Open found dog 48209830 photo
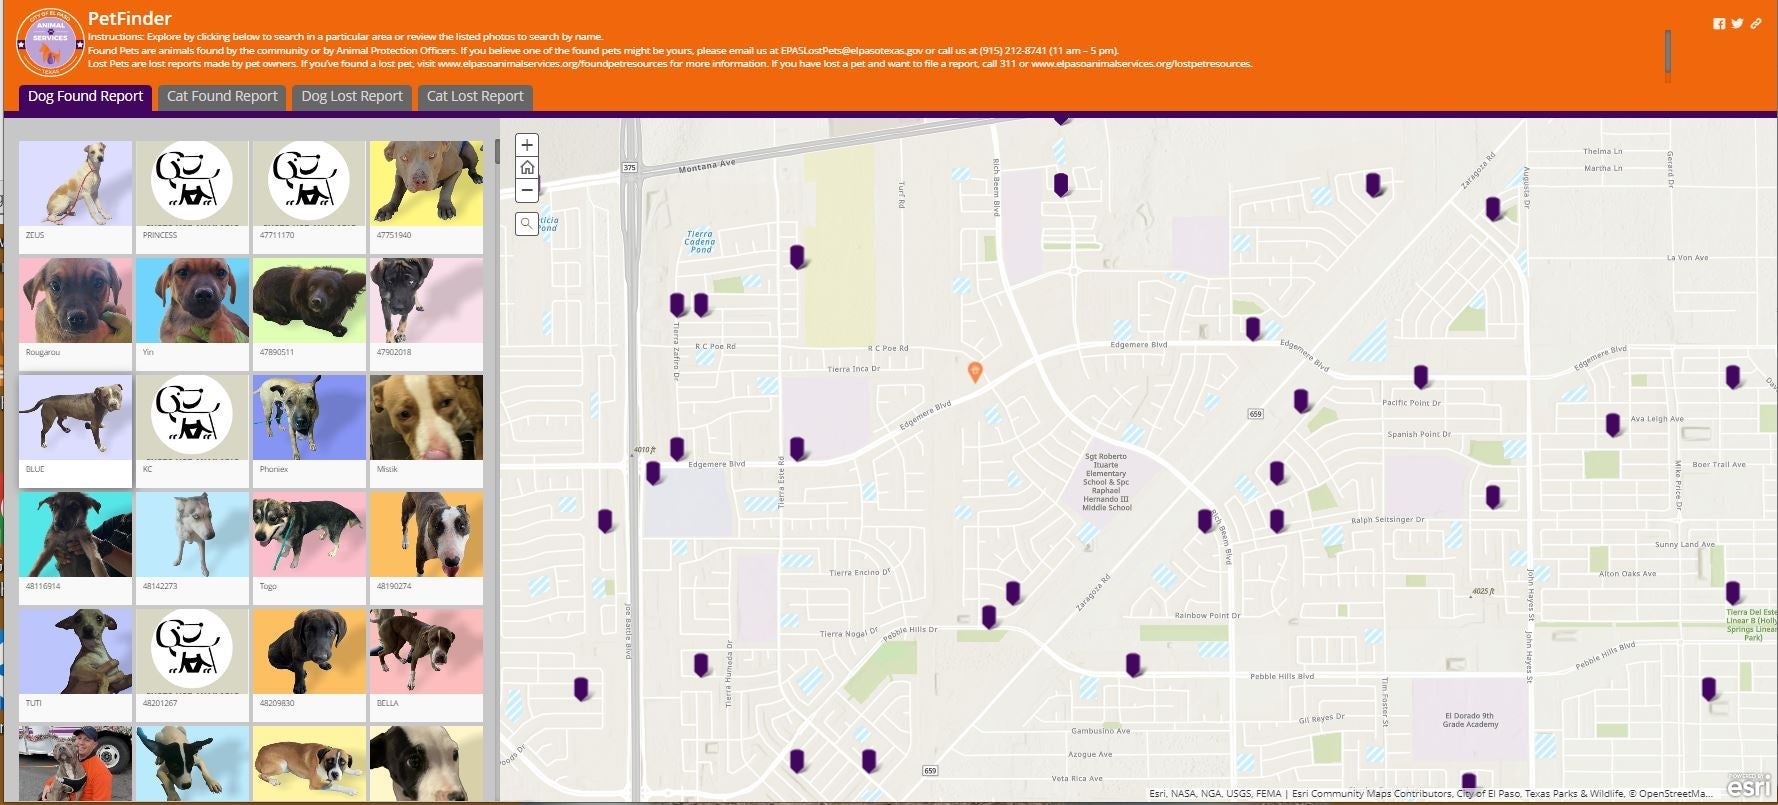Viewport: 1778px width, 805px height. [309, 651]
